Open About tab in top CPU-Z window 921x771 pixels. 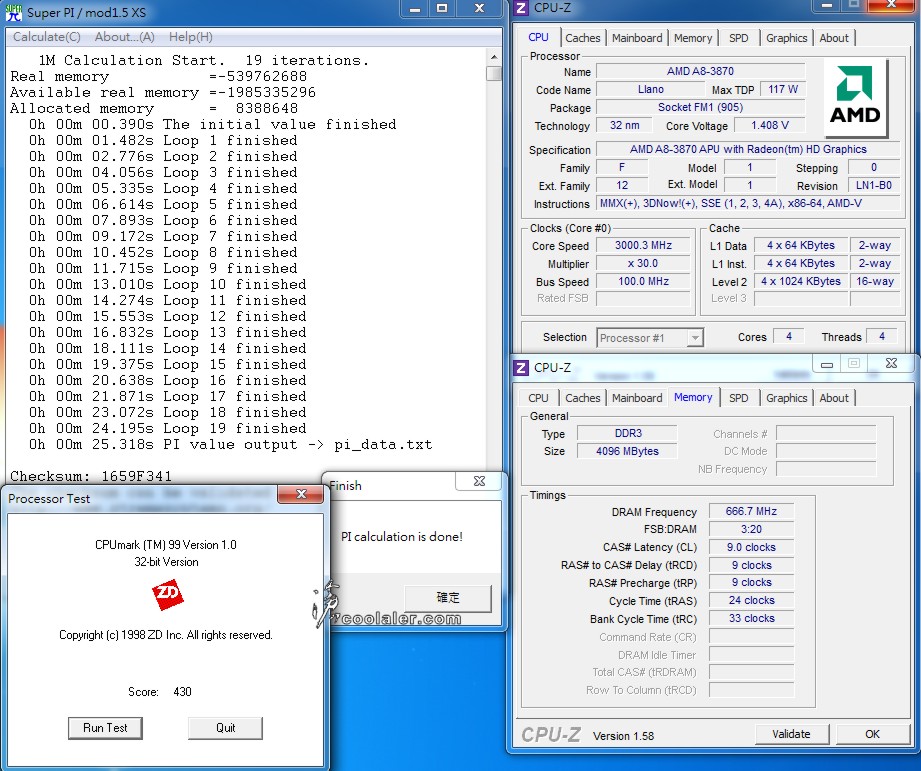[833, 38]
